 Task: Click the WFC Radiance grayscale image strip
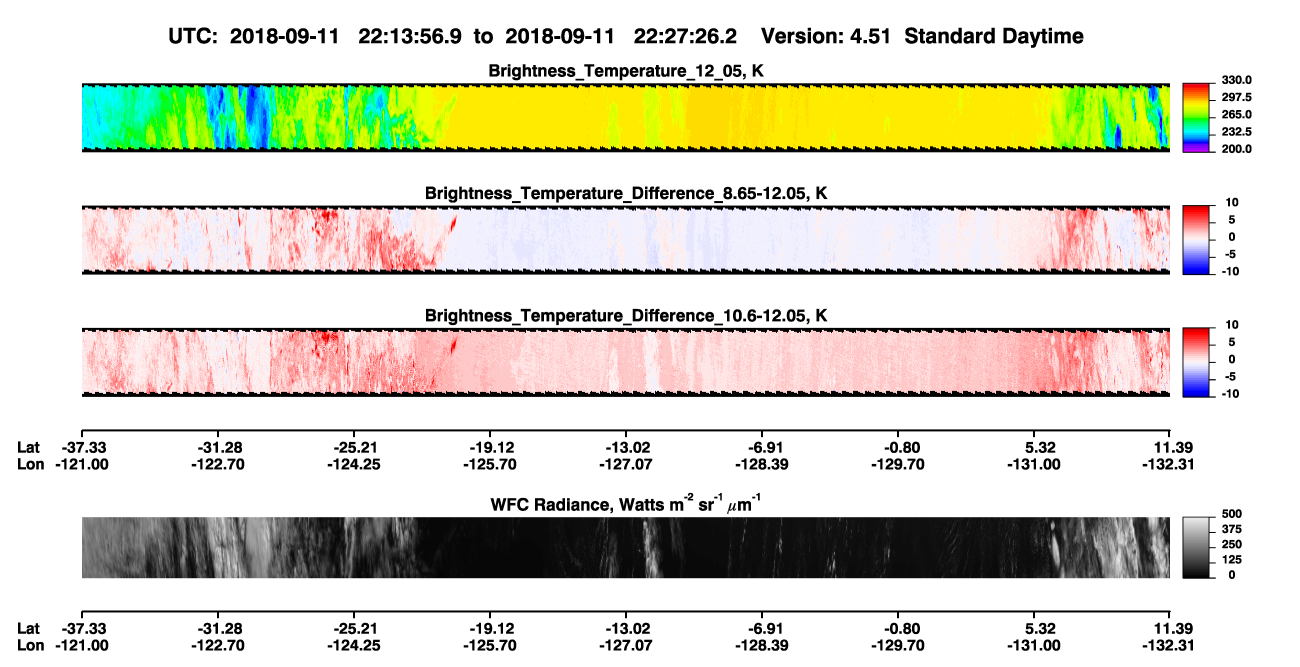tap(625, 547)
